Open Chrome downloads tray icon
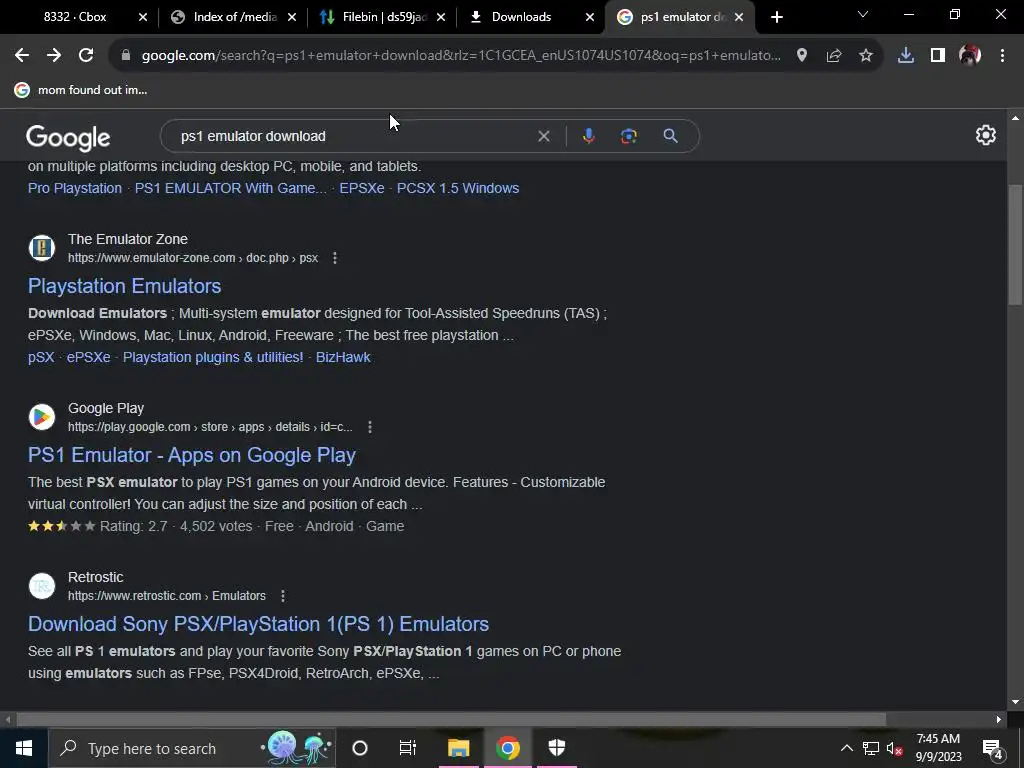 pyautogui.click(x=905, y=56)
